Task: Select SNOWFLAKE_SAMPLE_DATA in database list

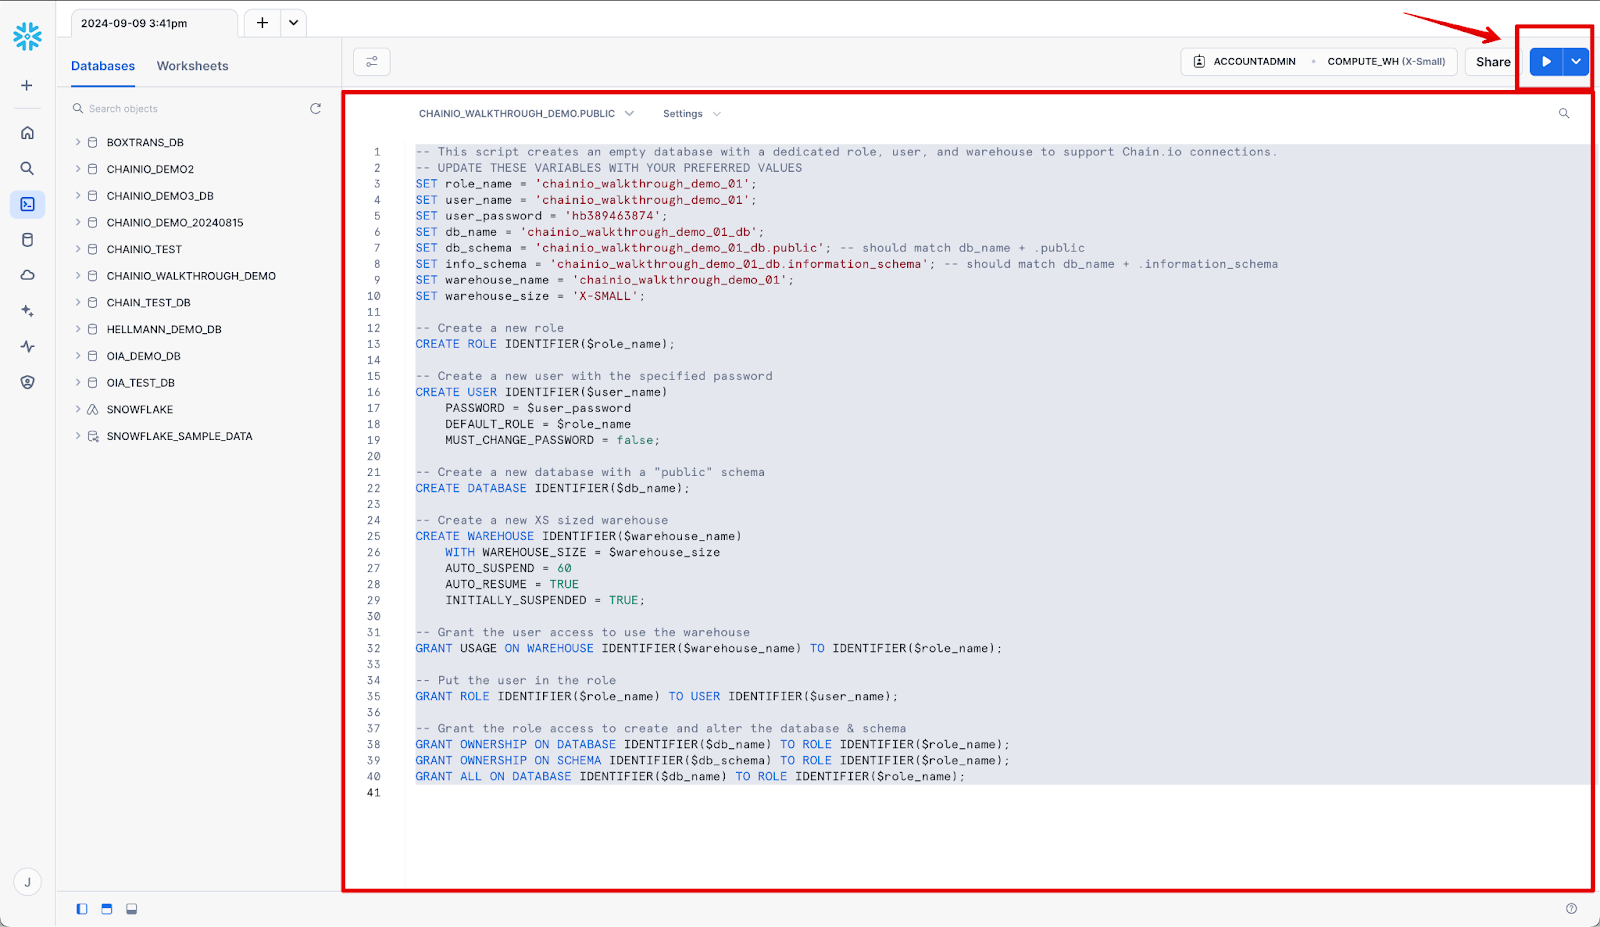Action: coord(180,436)
